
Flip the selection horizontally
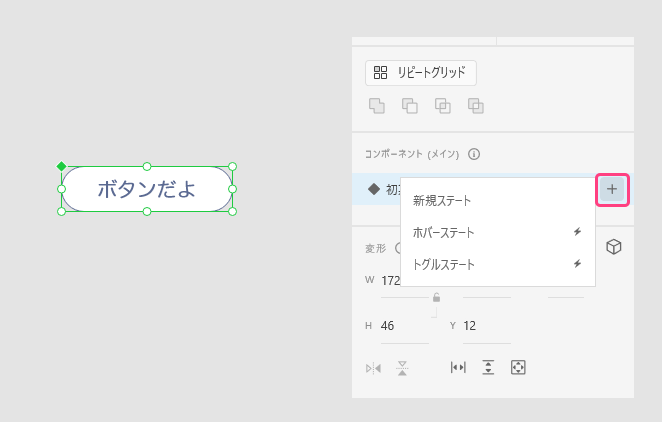(x=373, y=368)
